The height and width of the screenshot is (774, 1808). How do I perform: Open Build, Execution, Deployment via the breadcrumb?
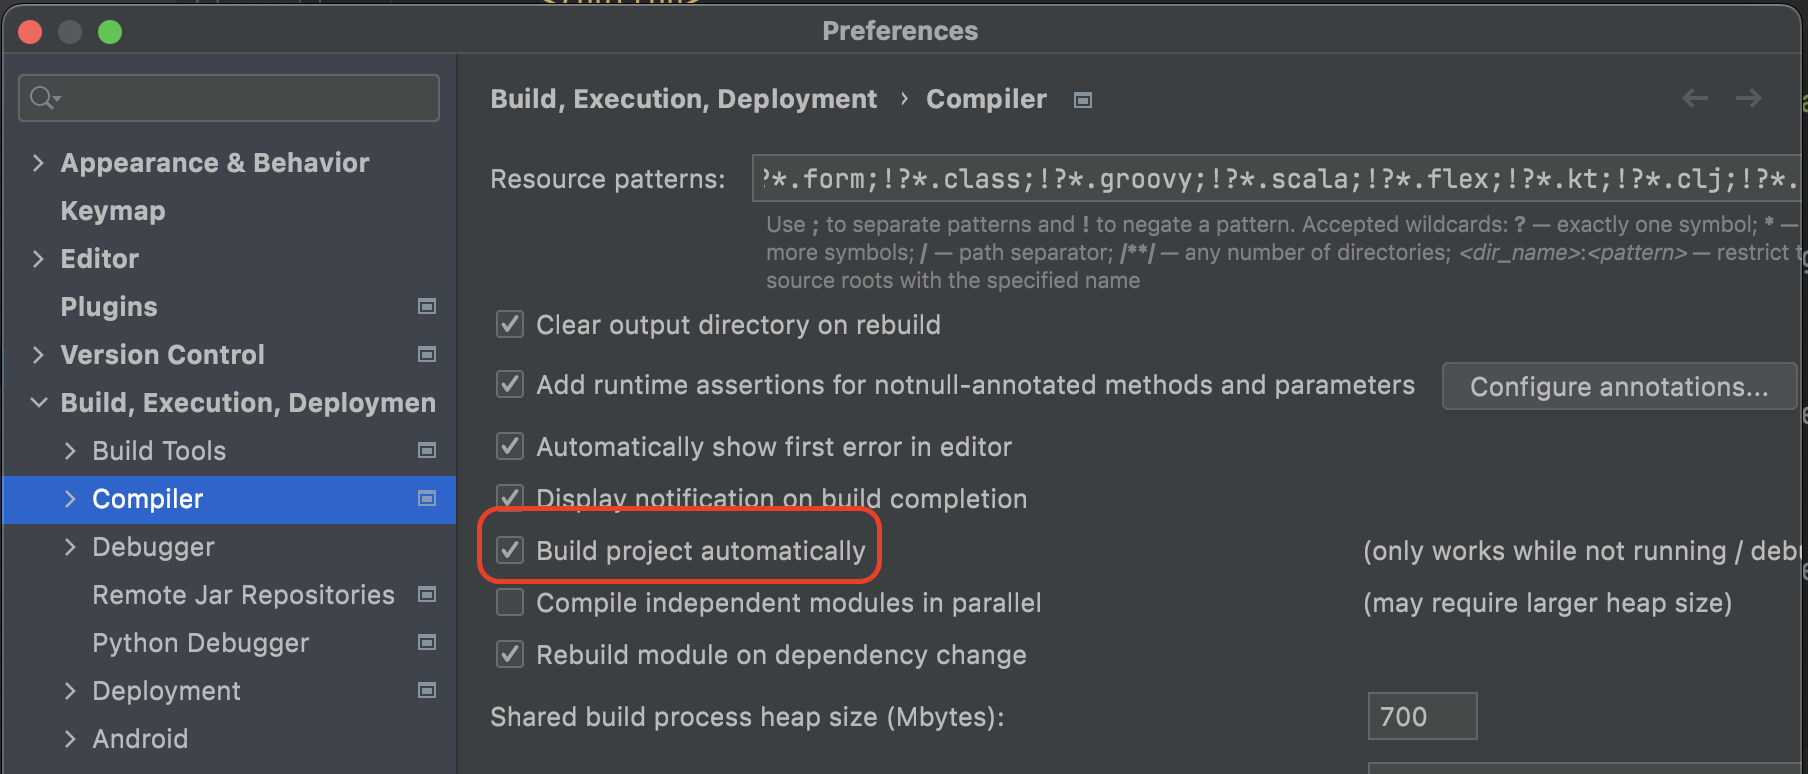(683, 98)
